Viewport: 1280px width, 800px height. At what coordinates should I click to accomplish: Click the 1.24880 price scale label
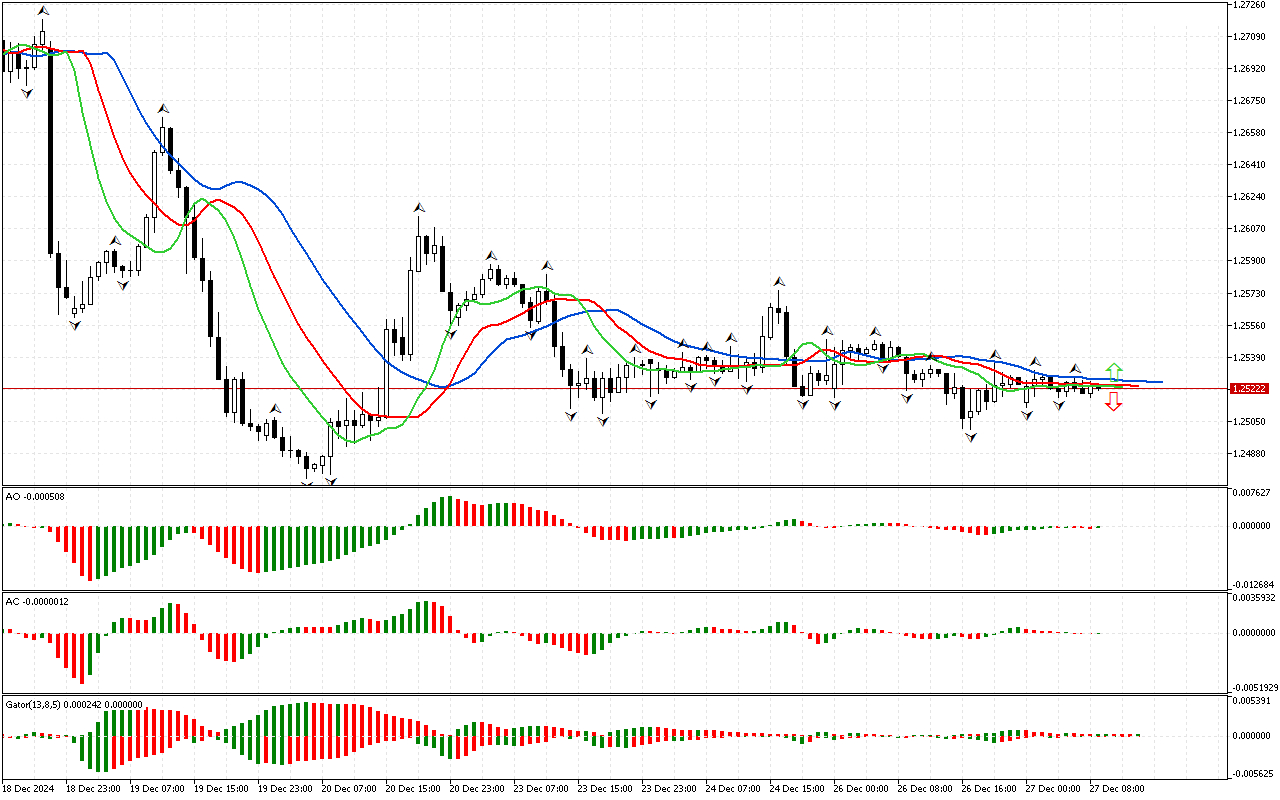[x=1250, y=454]
